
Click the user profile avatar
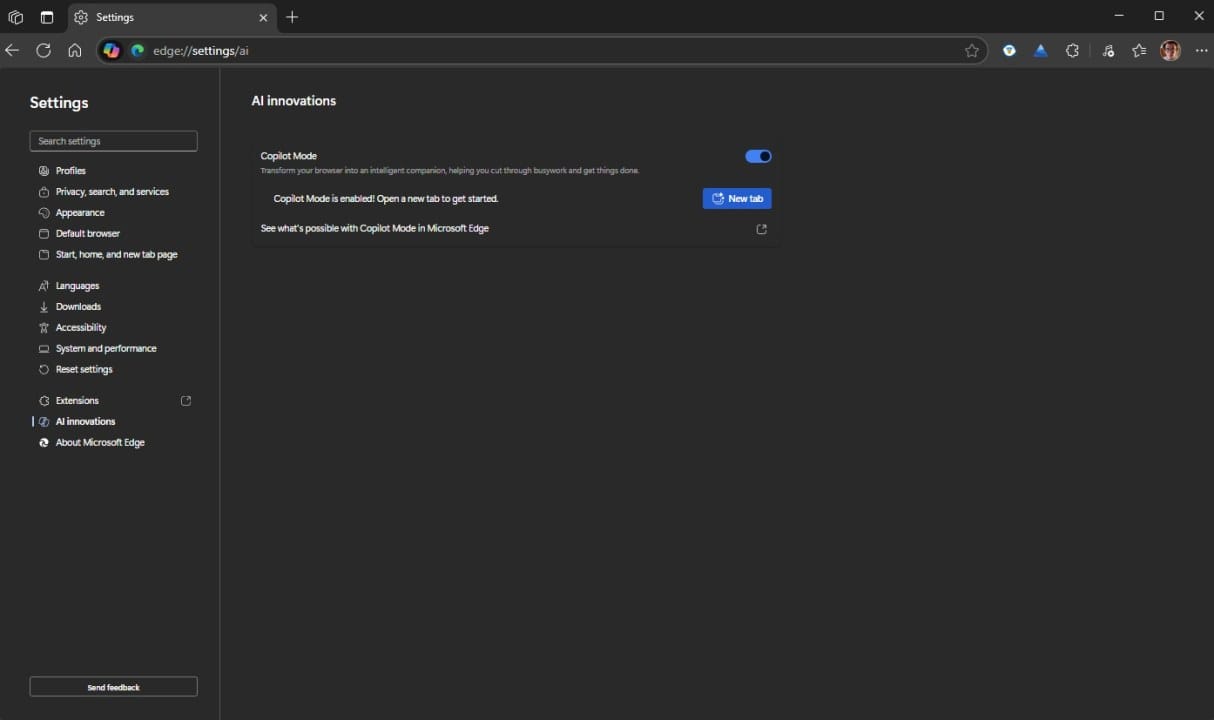pyautogui.click(x=1170, y=51)
